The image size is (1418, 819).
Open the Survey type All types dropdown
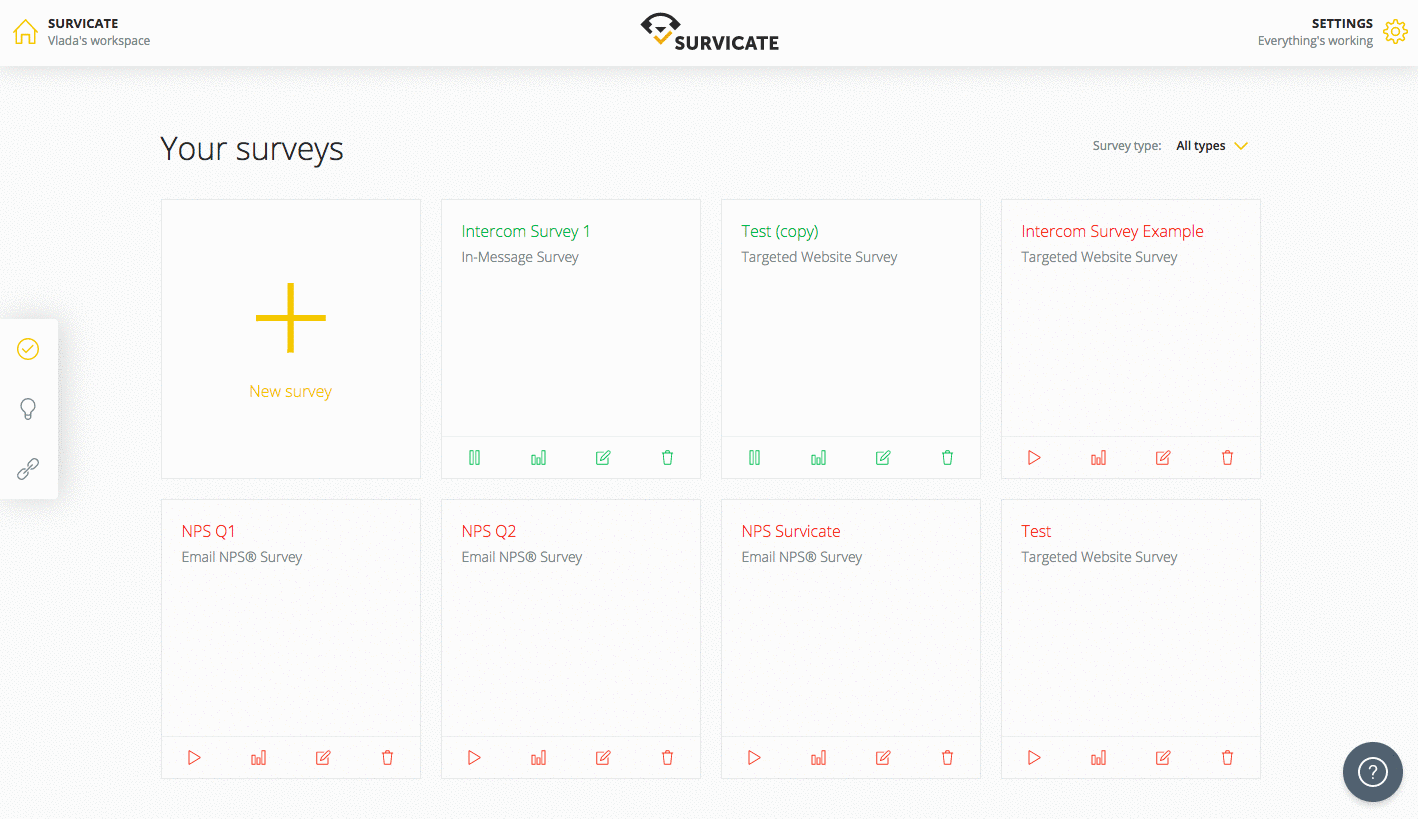coord(1212,146)
